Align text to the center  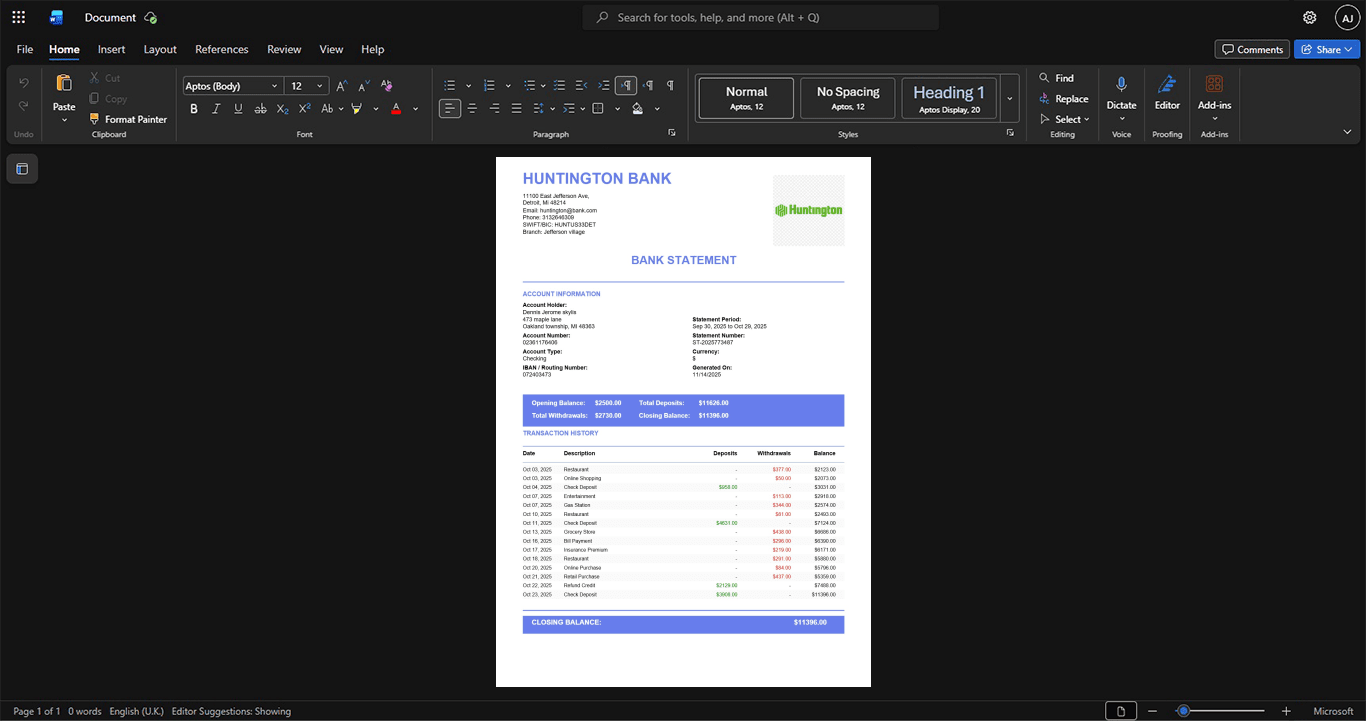[472, 108]
